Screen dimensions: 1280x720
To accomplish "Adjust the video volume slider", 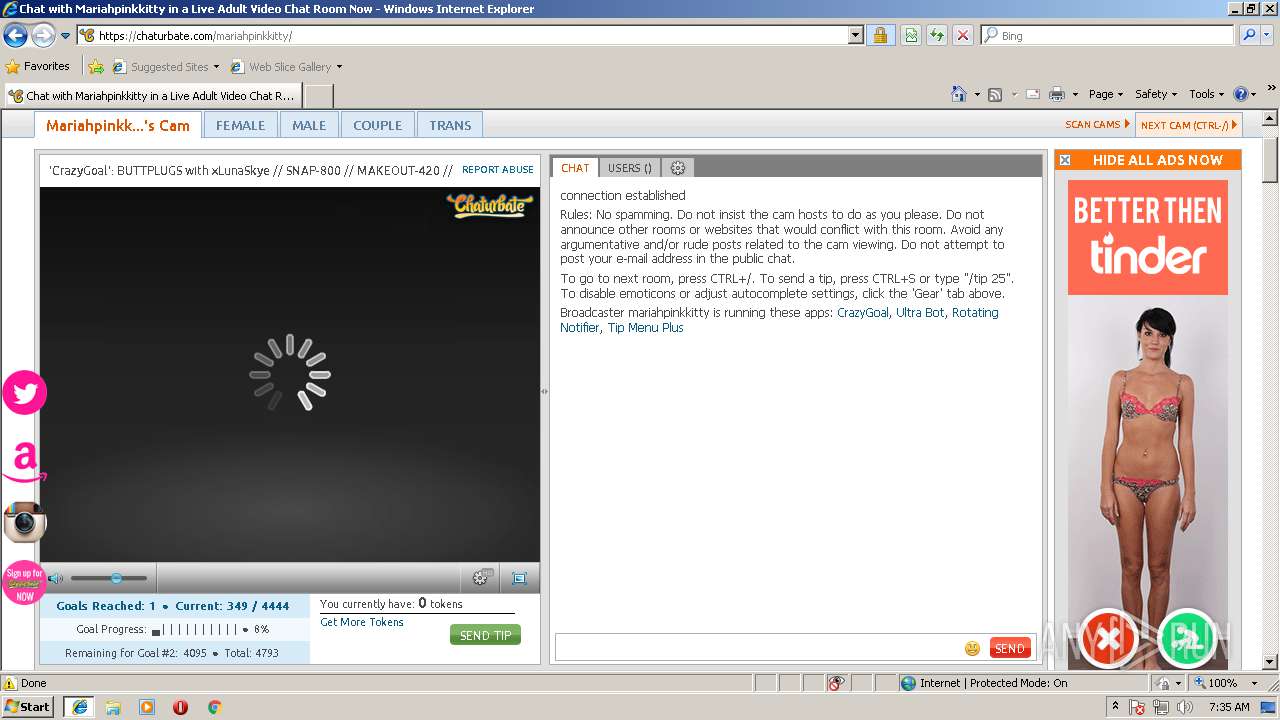I will [109, 578].
